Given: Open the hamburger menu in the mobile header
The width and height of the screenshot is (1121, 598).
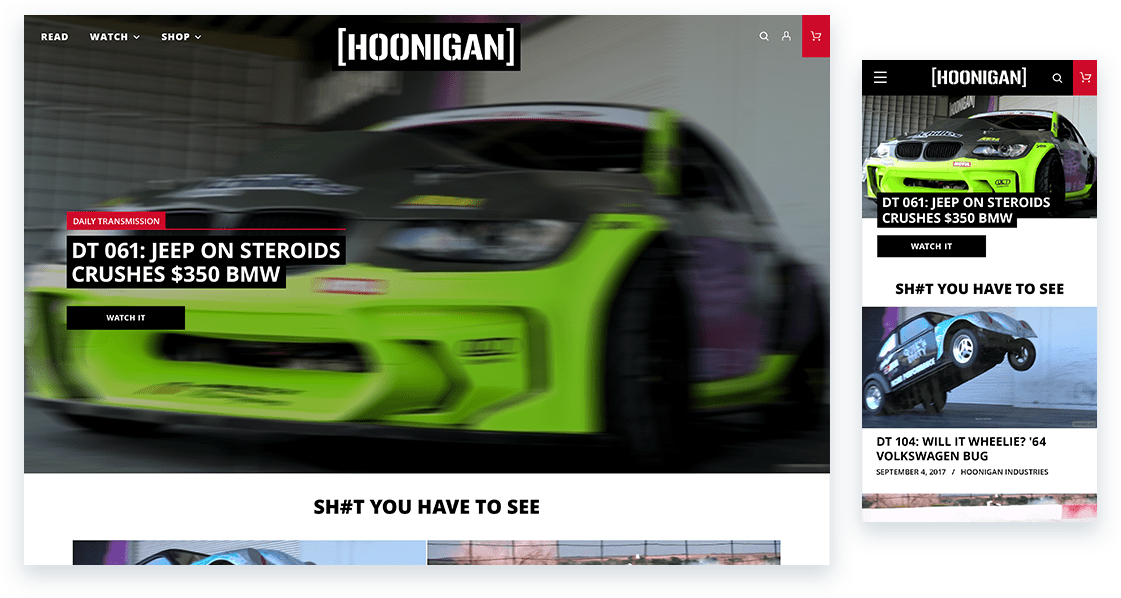Looking at the screenshot, I should (879, 77).
